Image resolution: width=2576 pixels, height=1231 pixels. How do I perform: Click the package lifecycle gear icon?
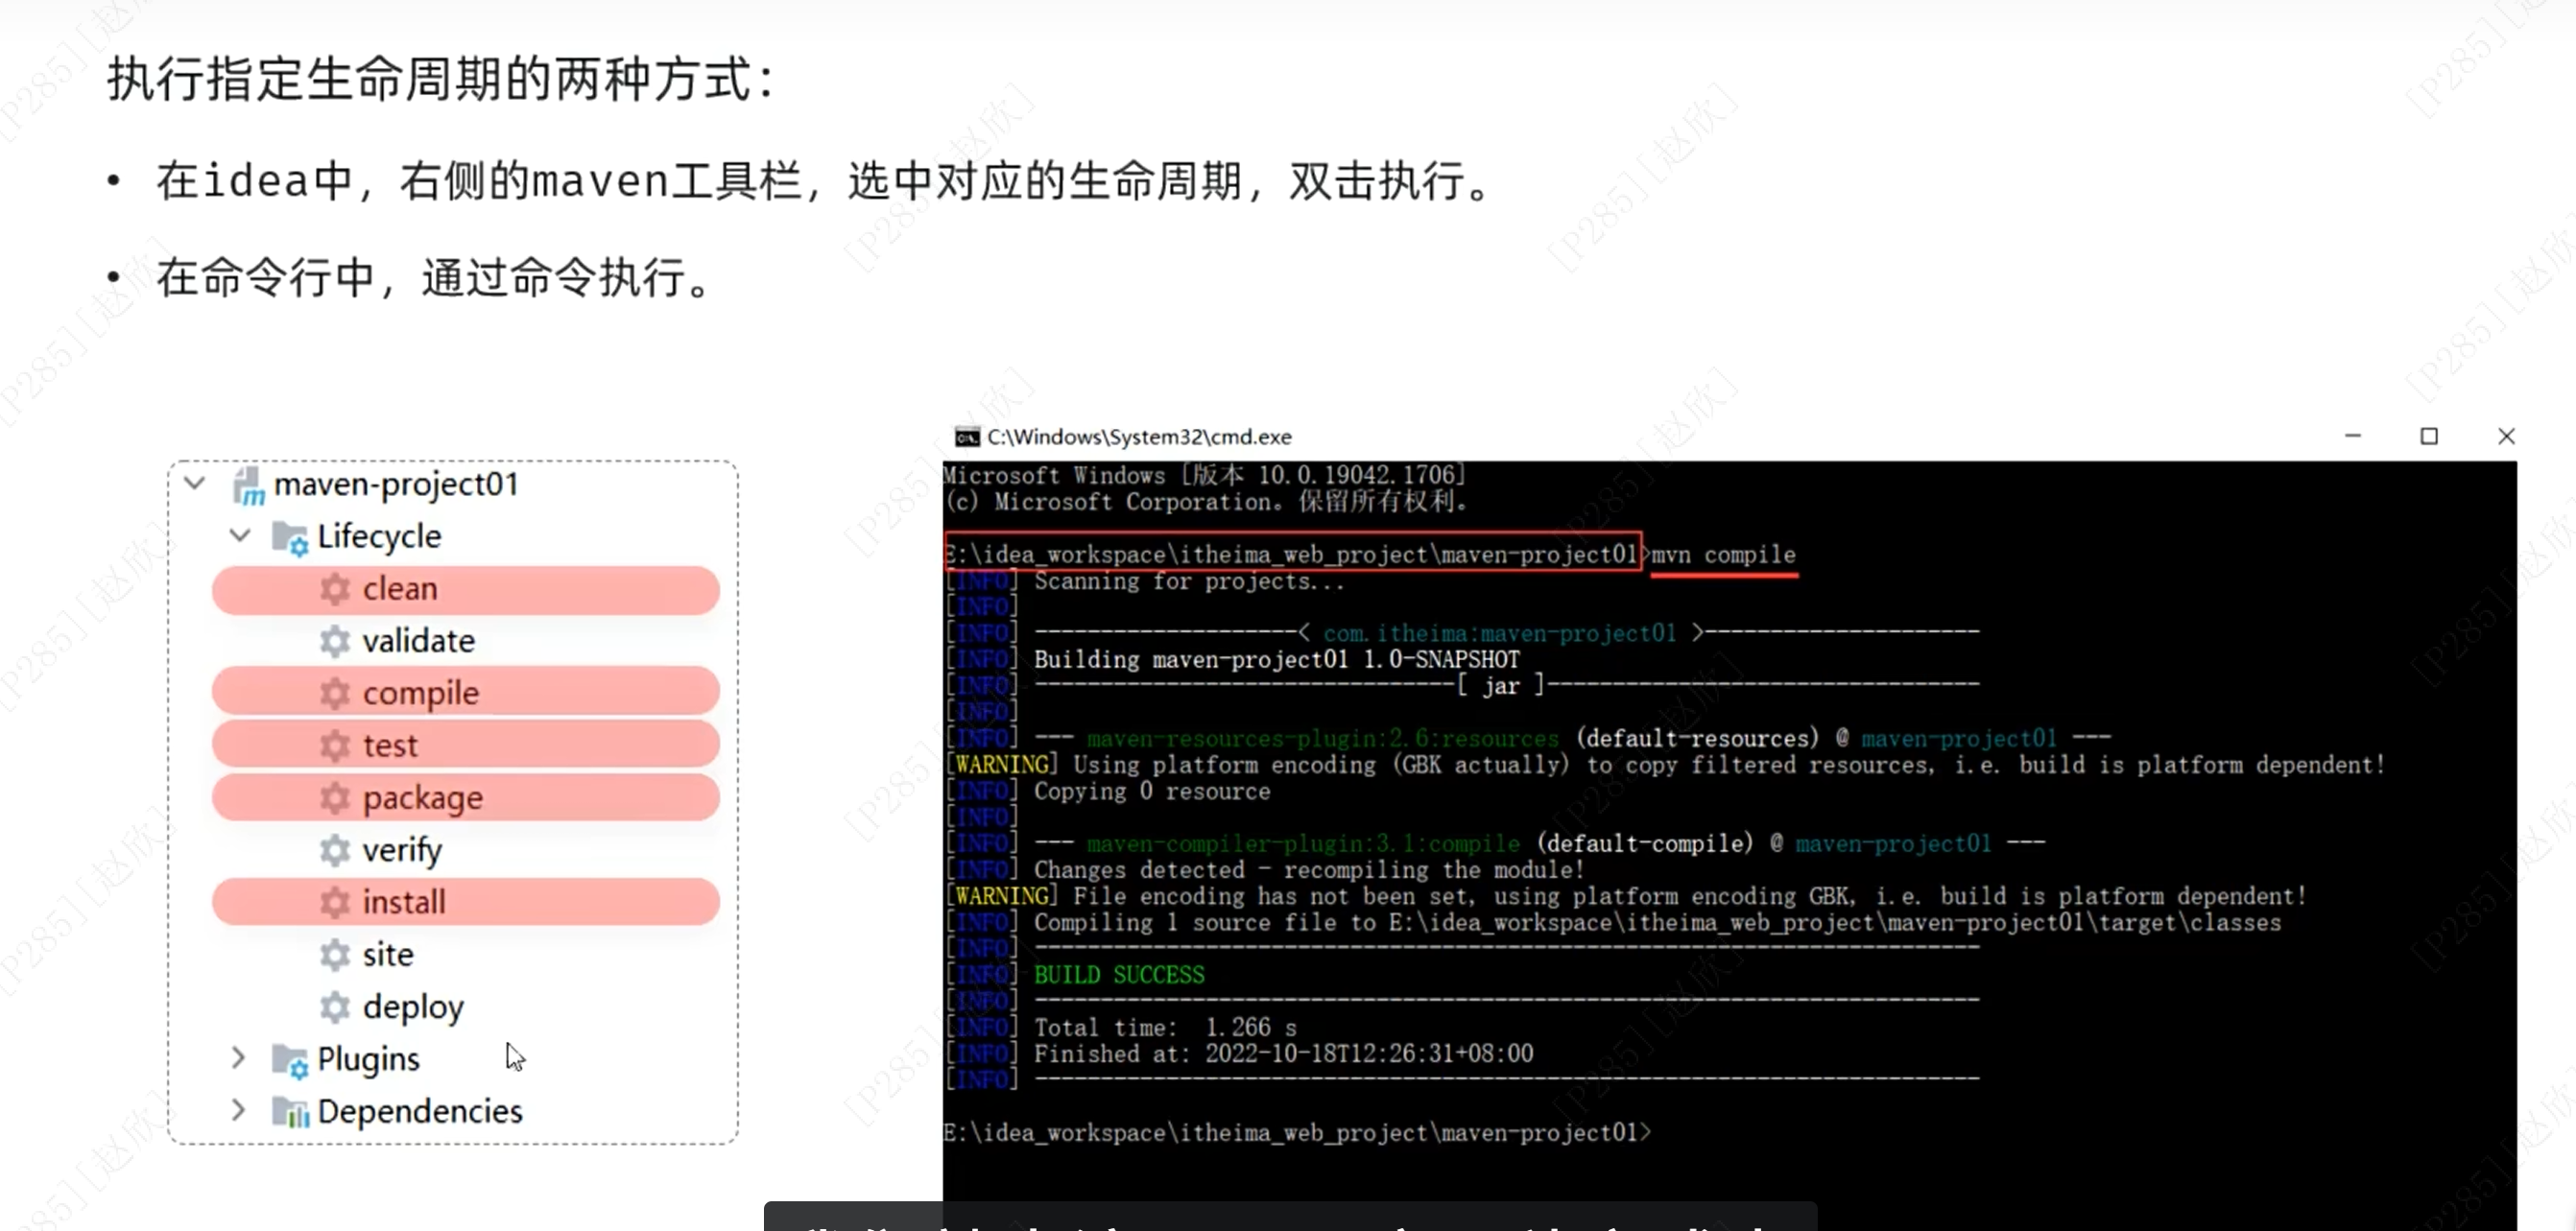335,798
